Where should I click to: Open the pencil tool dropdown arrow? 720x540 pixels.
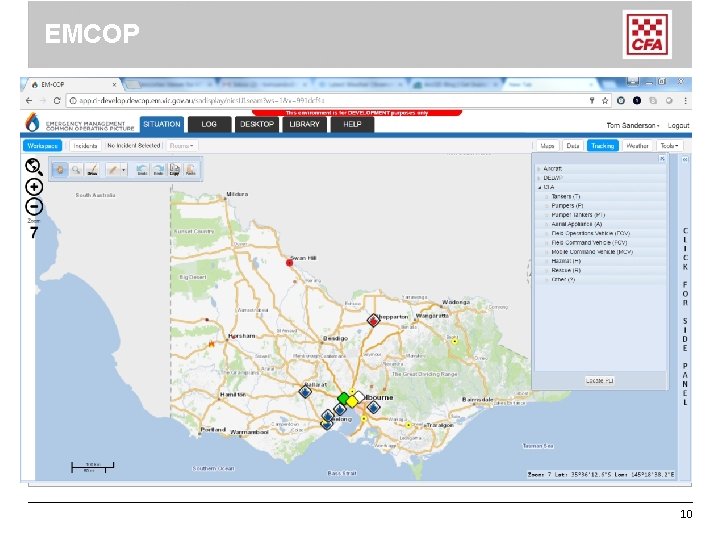coord(124,170)
